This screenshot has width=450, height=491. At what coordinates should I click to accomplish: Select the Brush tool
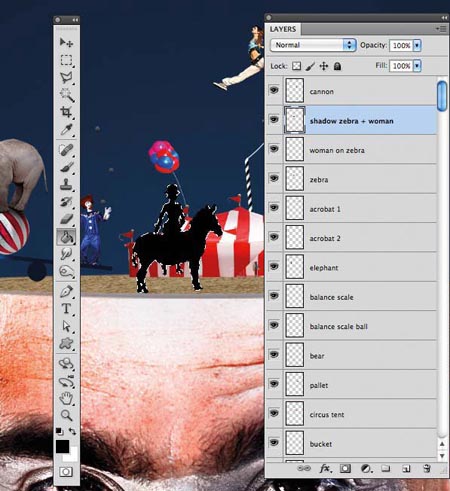(x=66, y=167)
